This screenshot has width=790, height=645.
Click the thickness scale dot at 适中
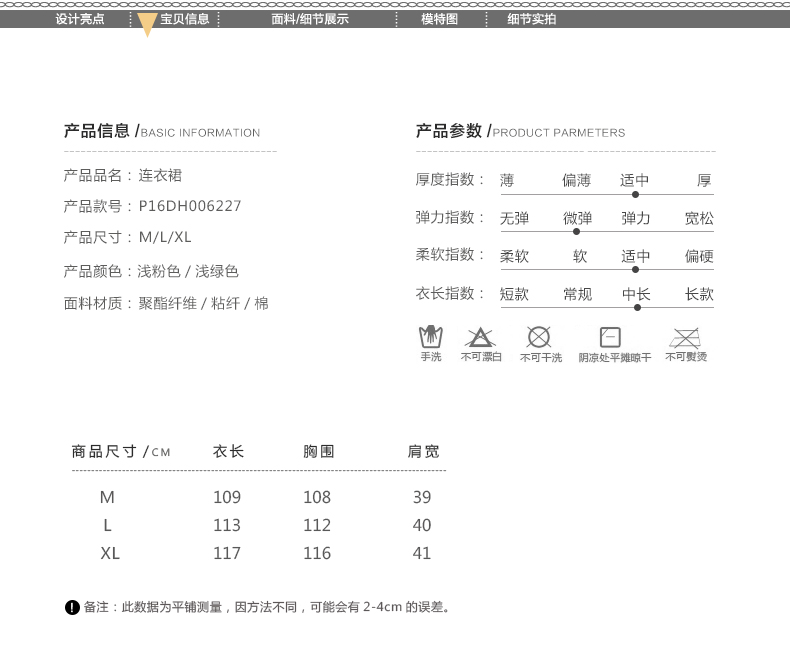pos(635,194)
